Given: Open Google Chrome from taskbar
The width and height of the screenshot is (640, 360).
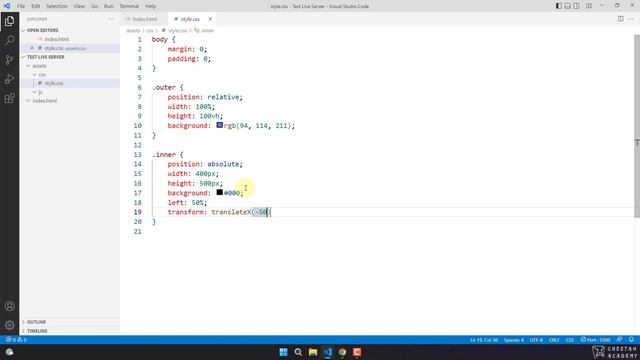Looking at the screenshot, I should tap(342, 352).
